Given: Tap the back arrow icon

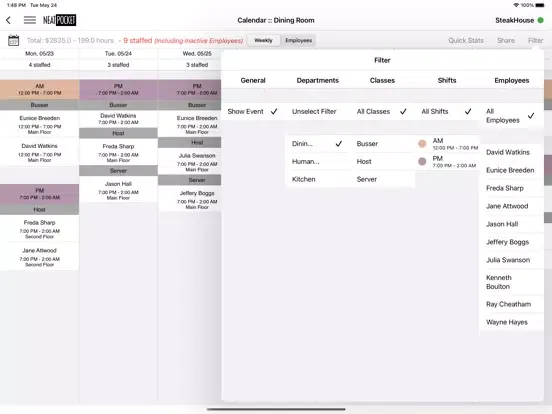Looking at the screenshot, I should [x=8, y=20].
